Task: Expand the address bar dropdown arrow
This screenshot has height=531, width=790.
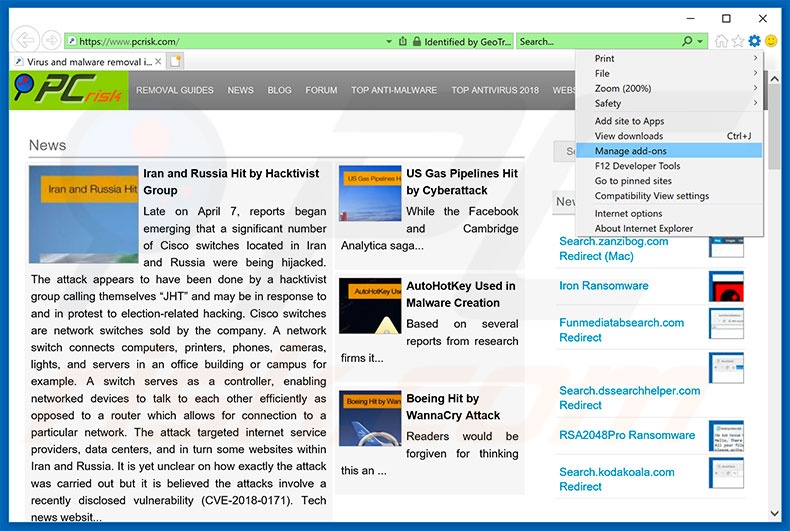Action: 389,42
